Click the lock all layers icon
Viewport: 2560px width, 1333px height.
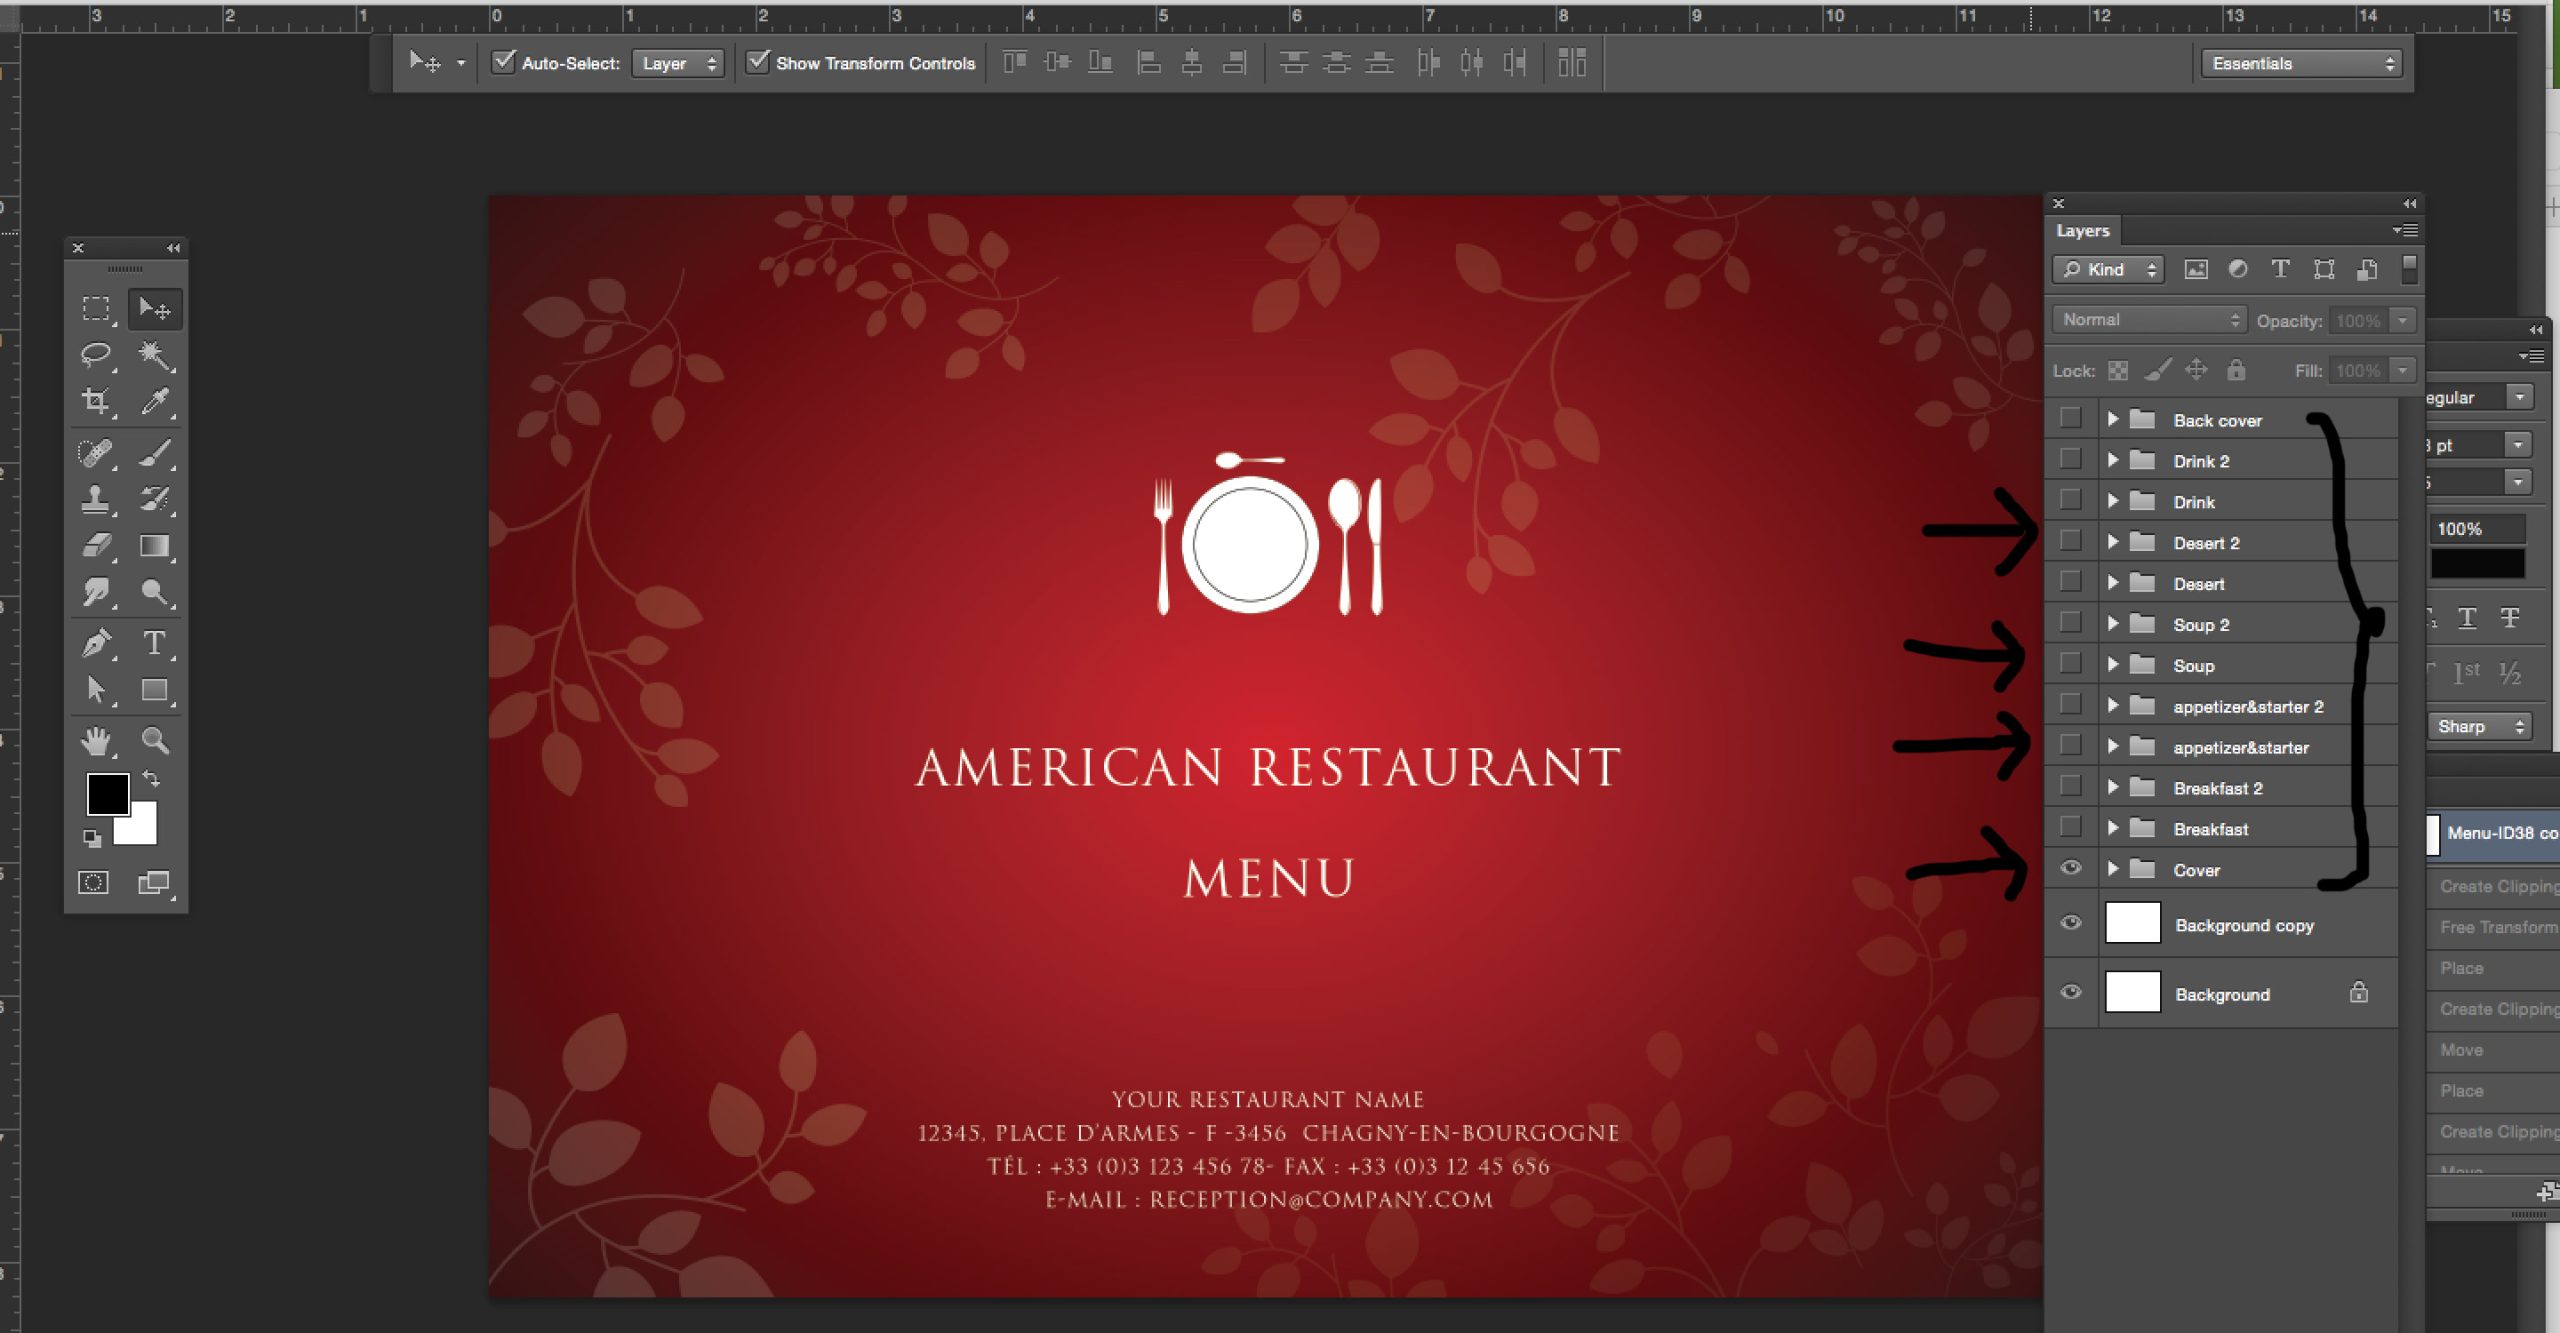pos(2236,370)
